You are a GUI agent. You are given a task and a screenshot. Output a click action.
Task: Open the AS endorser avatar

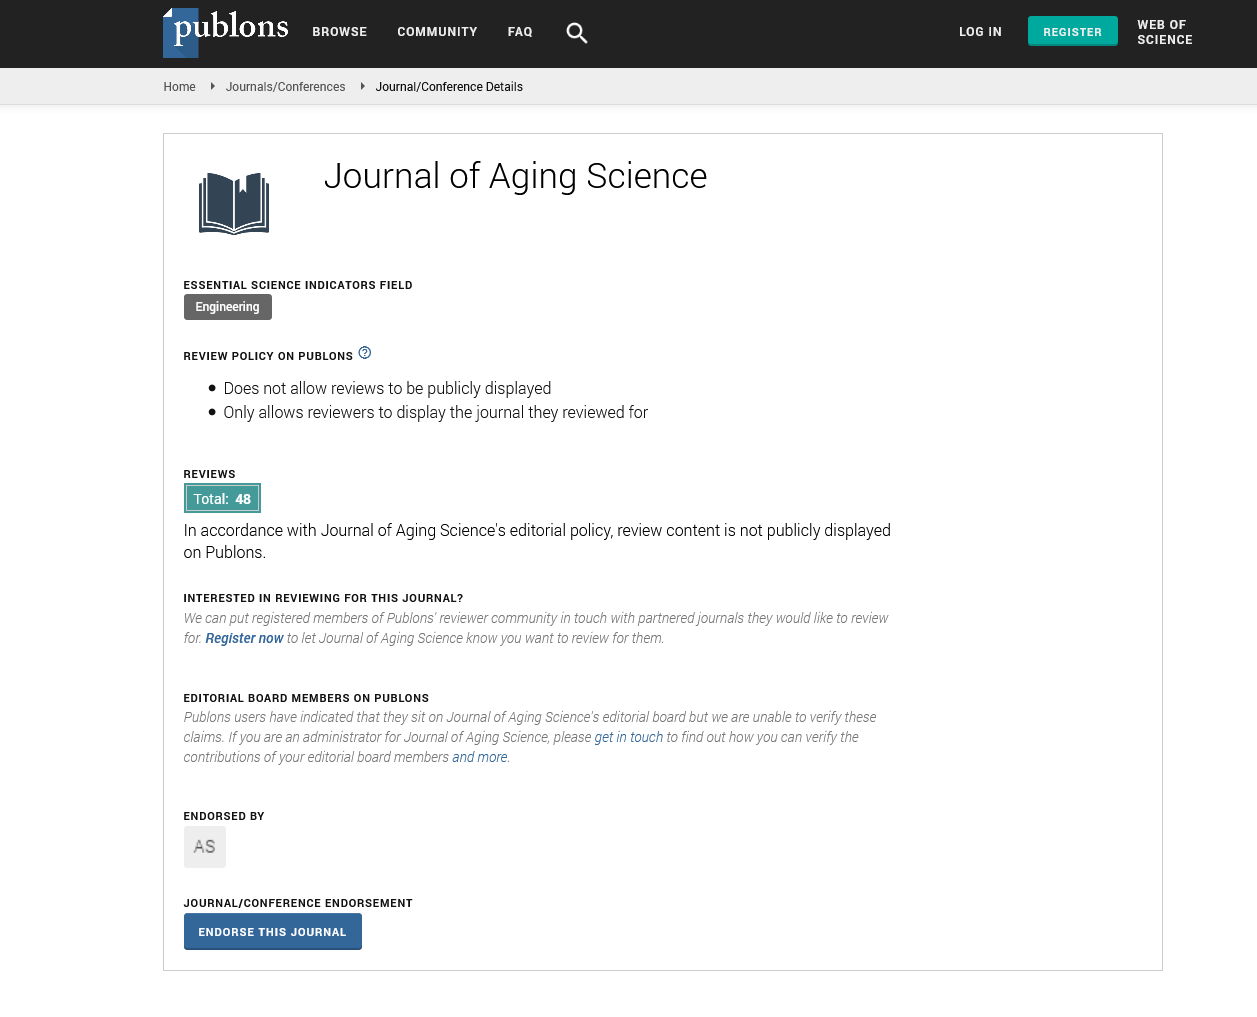205,847
